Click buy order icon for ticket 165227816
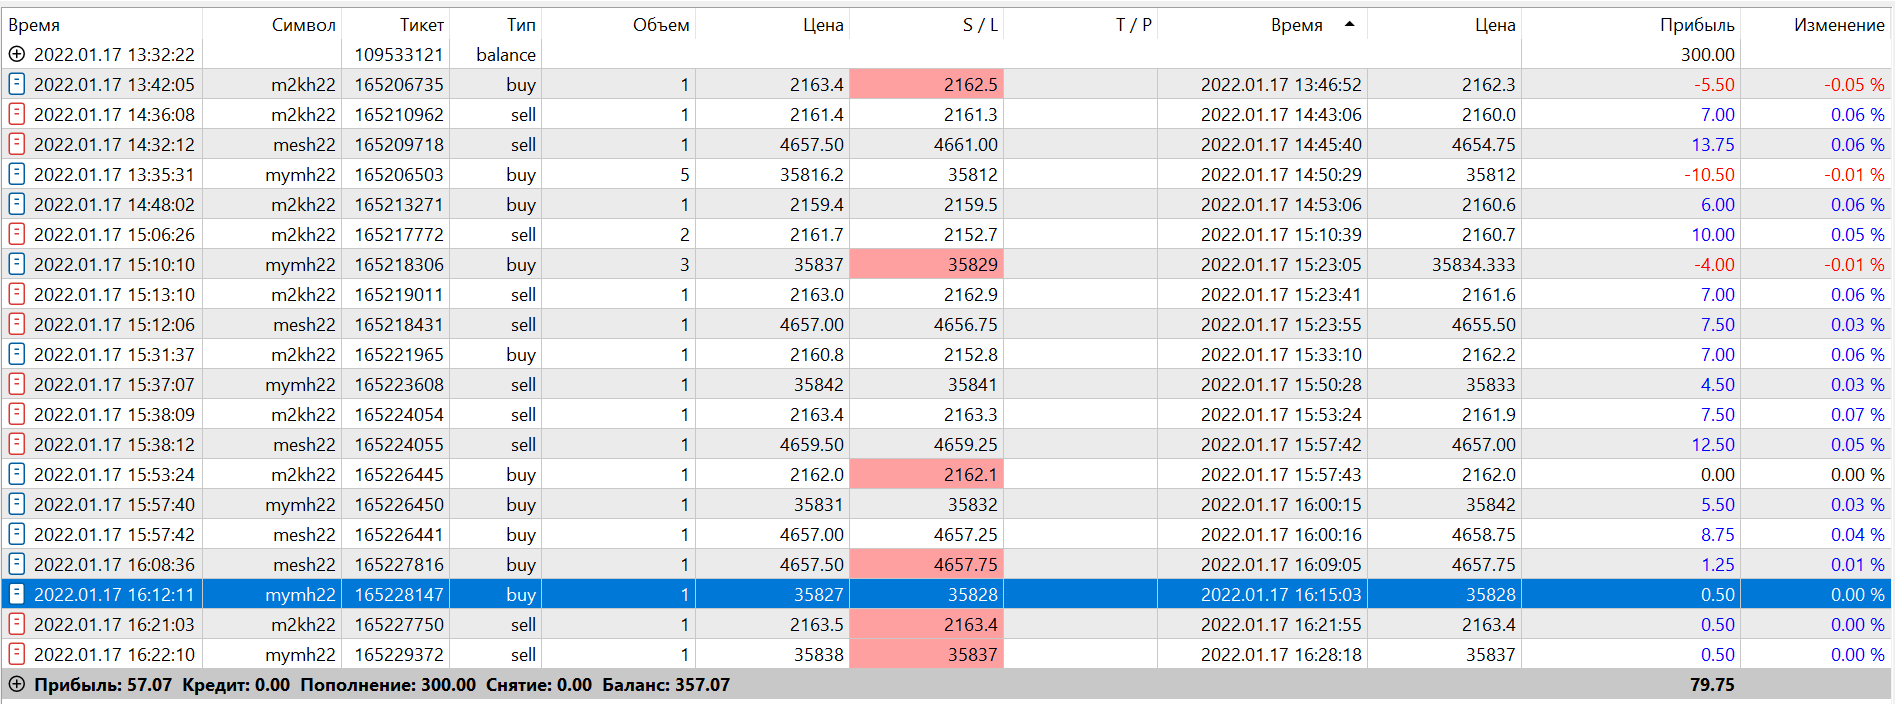Screen dimensions: 1895x704 (17, 564)
